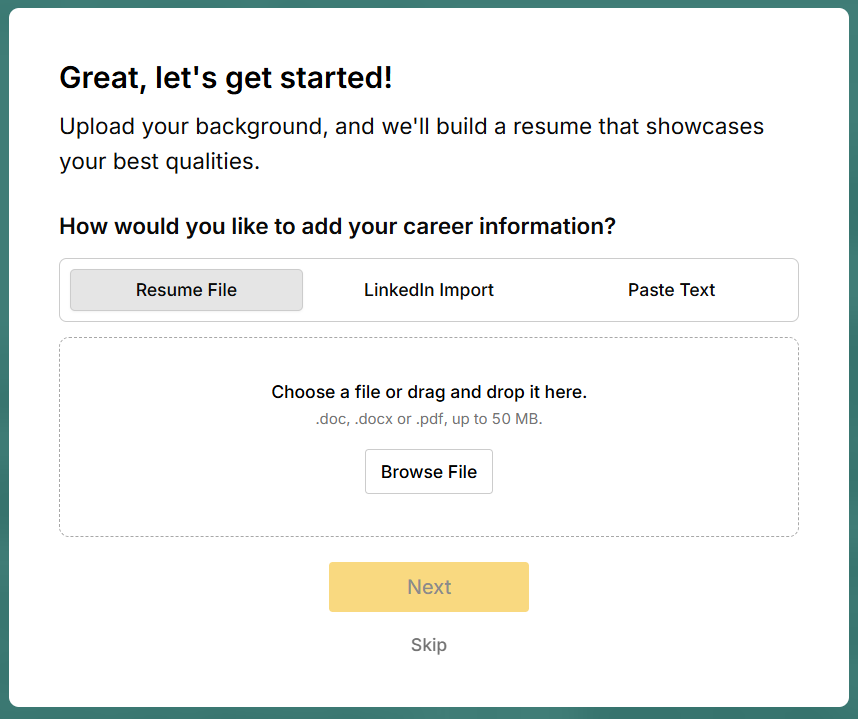Click the 'How would you like' question heading
The image size is (858, 719).
[338, 226]
